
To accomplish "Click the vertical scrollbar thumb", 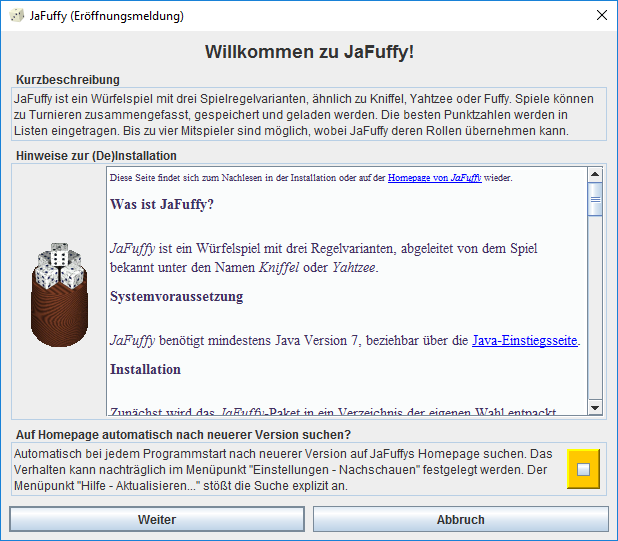I will coord(595,199).
